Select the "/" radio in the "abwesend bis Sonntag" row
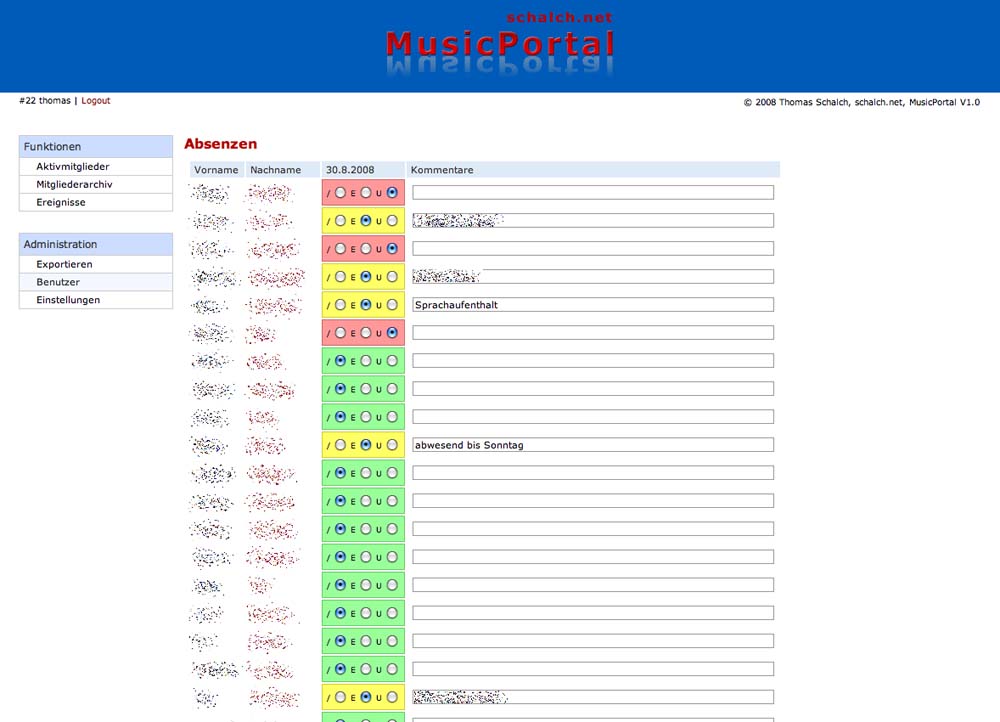This screenshot has width=1000, height=722. pyautogui.click(x=341, y=445)
